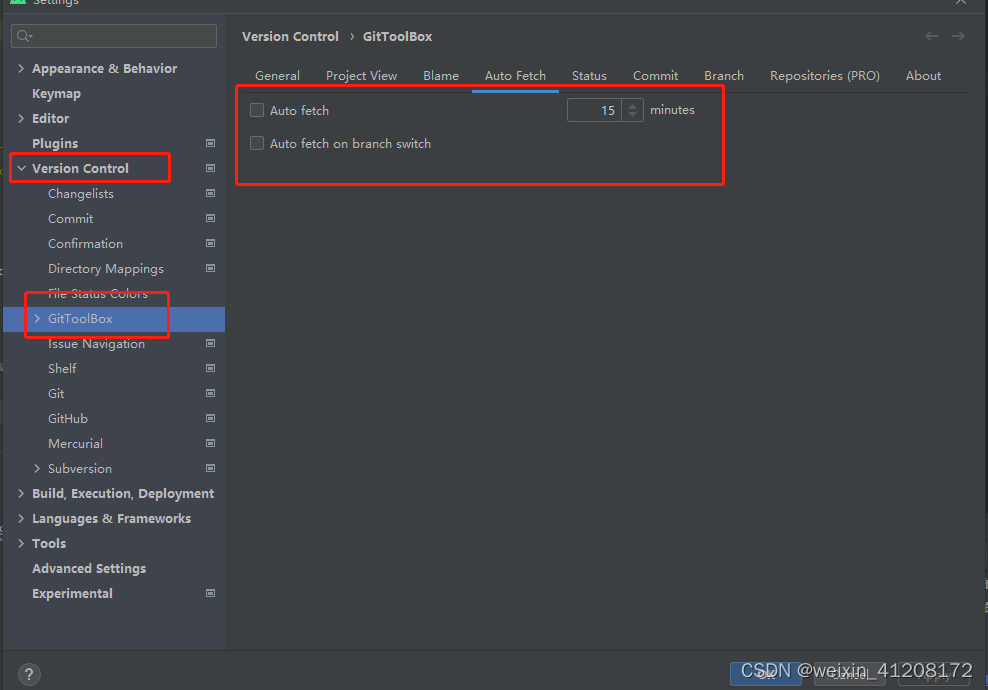
Task: Open the Repositories (PRO) tab
Action: pos(824,75)
